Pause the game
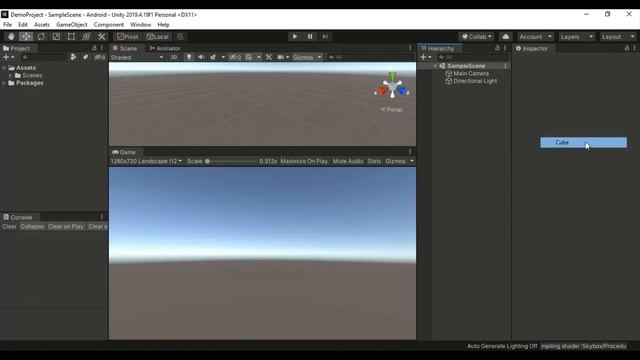640x360 pixels. point(310,37)
